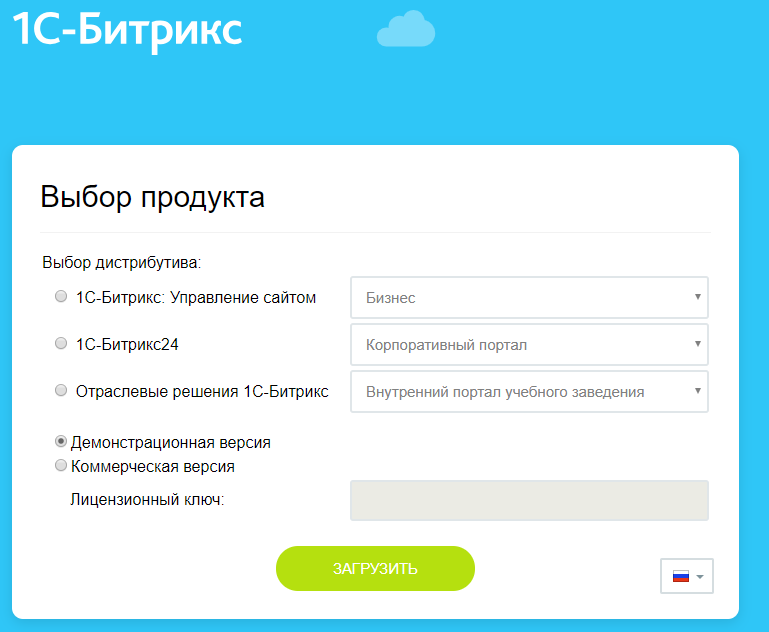
Task: Click the Выбор продукта heading
Action: tap(153, 197)
